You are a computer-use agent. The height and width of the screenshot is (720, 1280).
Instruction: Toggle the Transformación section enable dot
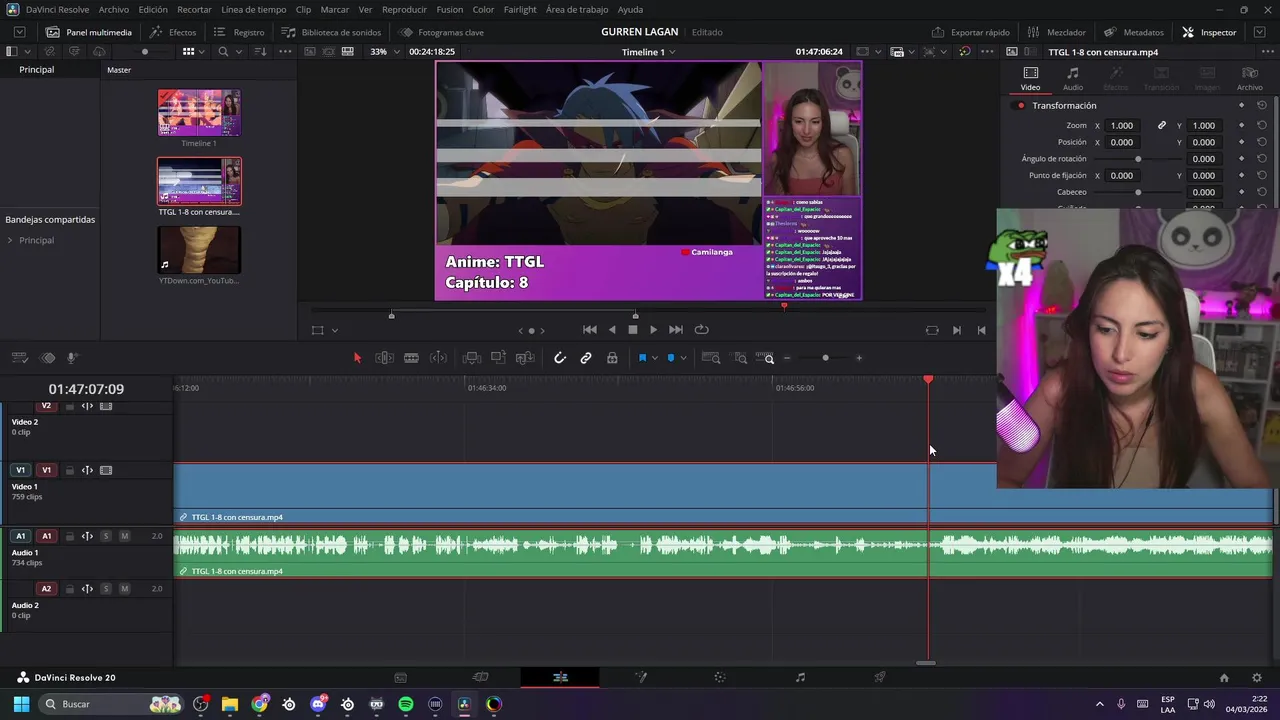coord(1020,105)
